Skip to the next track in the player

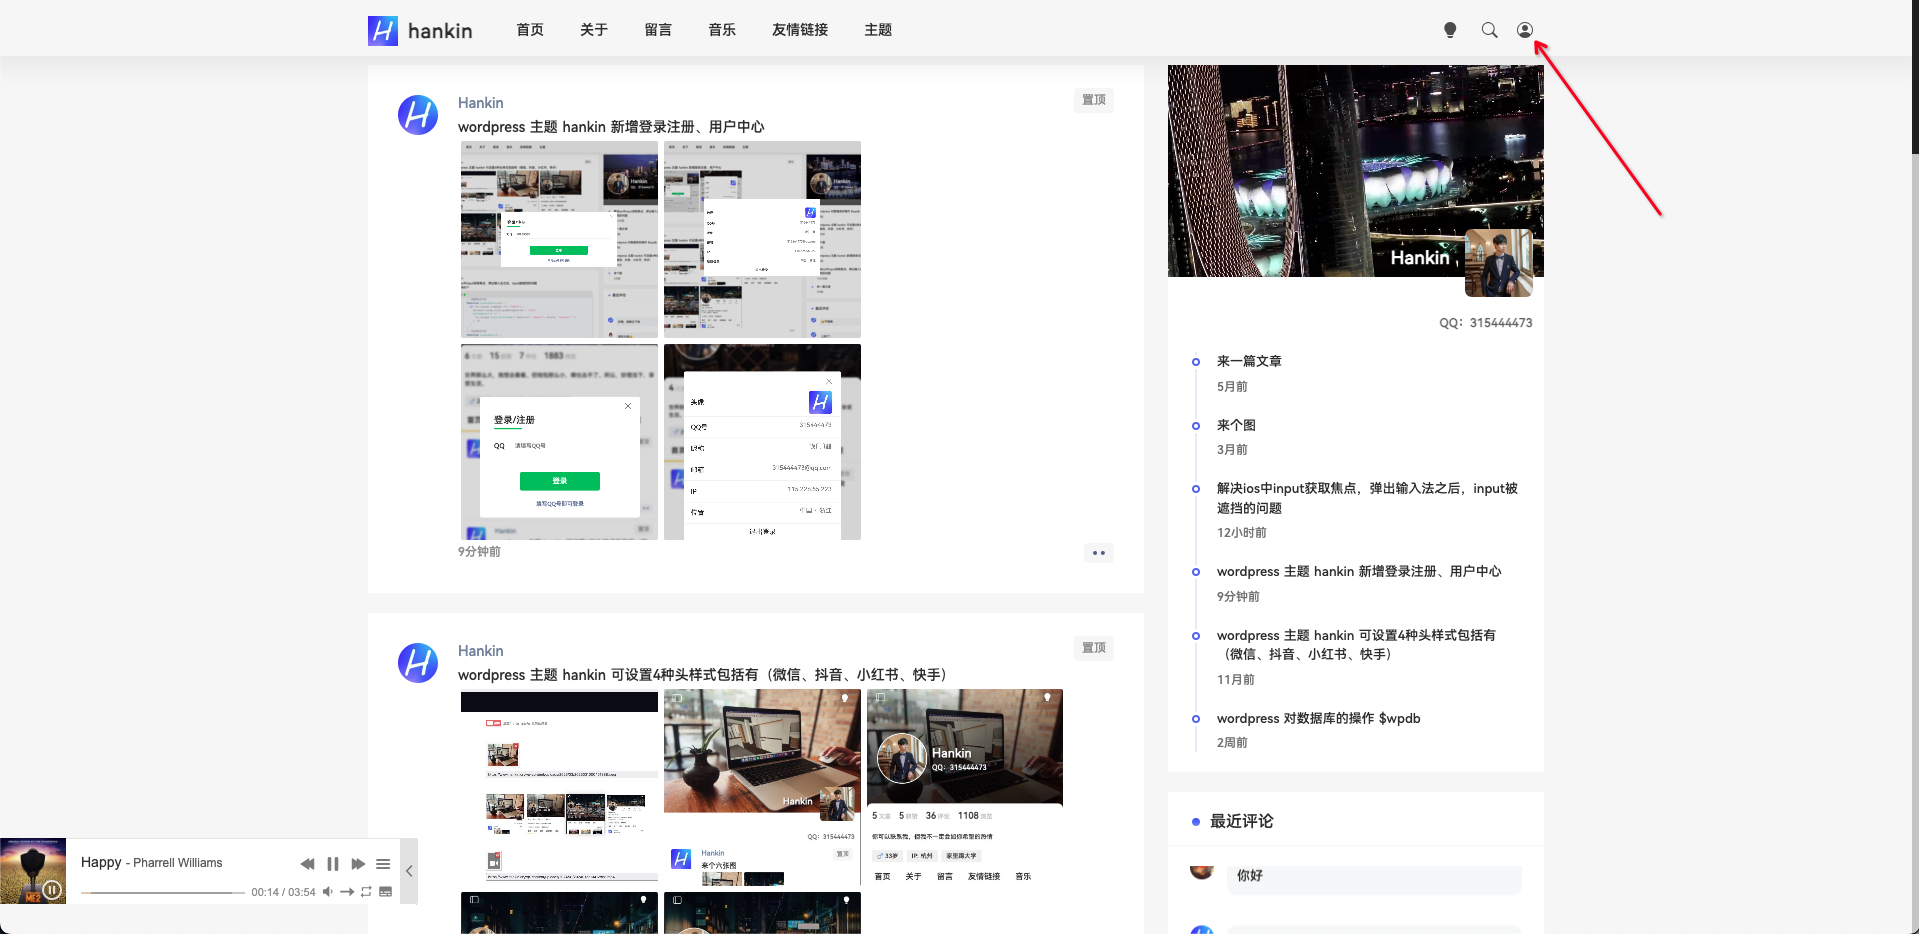pos(358,864)
